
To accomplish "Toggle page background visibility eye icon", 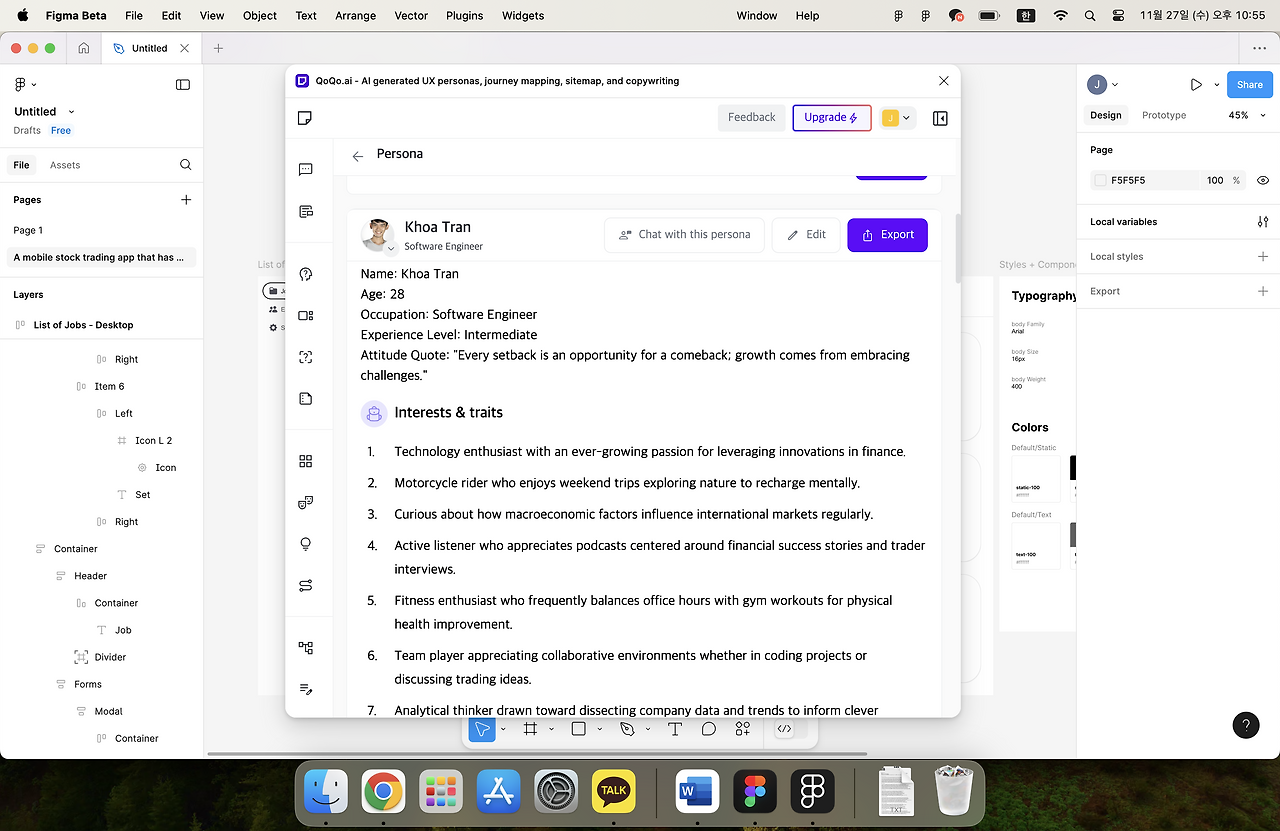I will coord(1263,181).
